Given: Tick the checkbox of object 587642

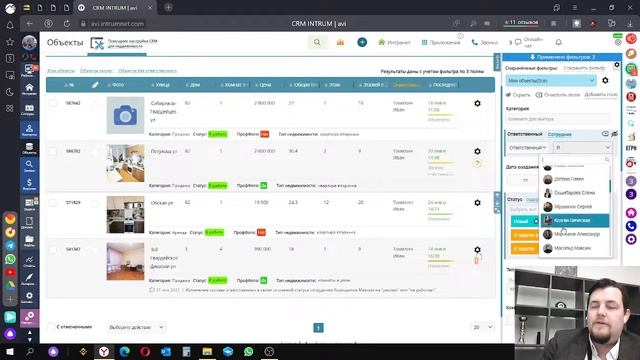Looking at the screenshot, I should tap(53, 103).
